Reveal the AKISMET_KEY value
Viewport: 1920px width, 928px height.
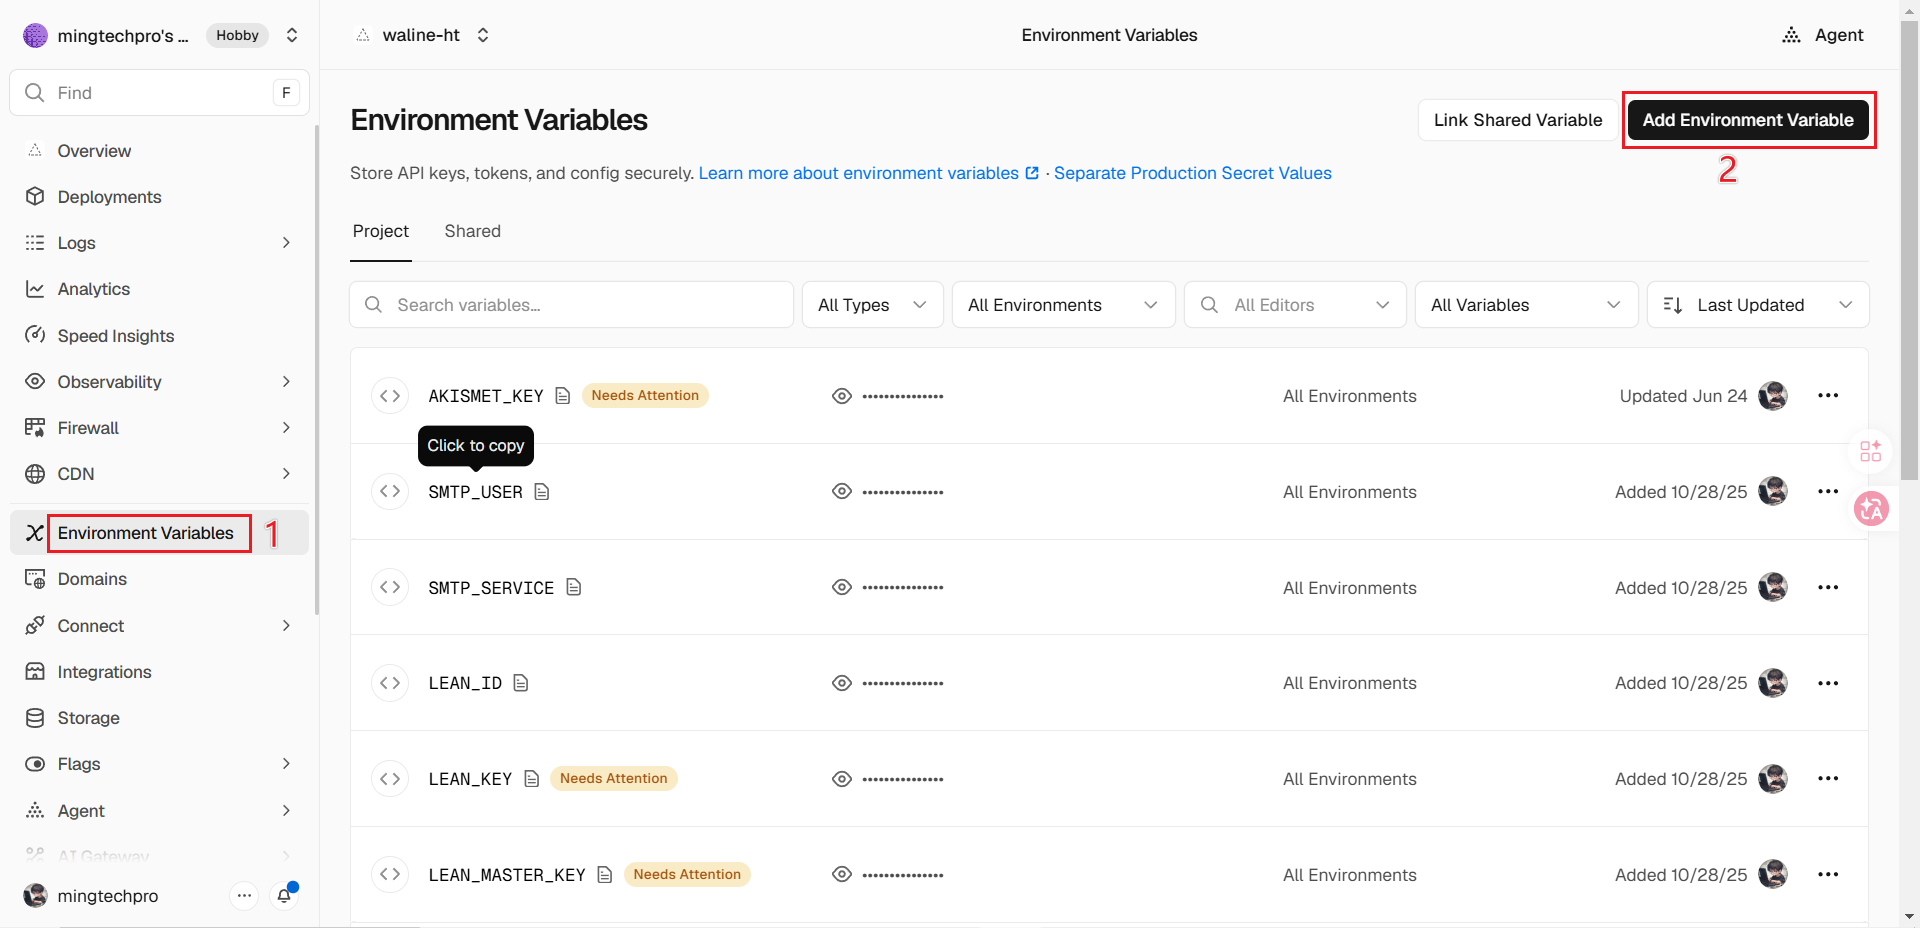[842, 396]
